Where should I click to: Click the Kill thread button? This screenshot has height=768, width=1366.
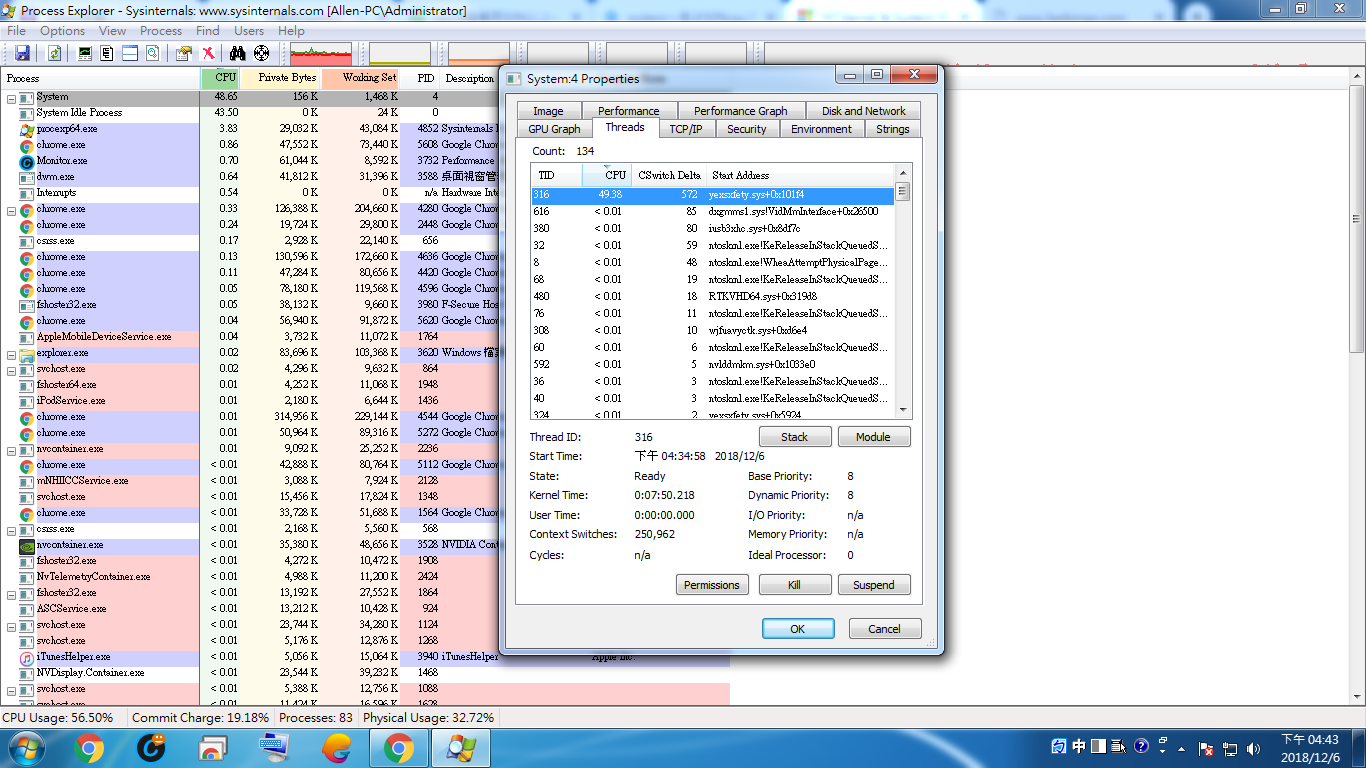point(794,585)
